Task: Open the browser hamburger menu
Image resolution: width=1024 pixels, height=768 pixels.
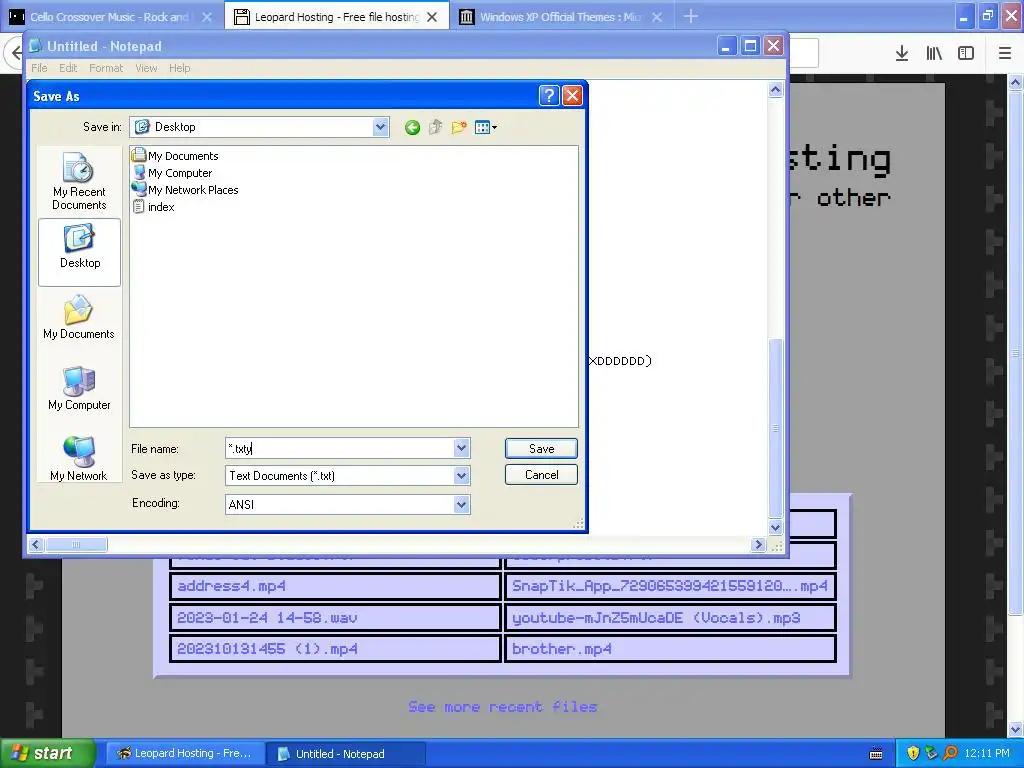Action: 1005,54
